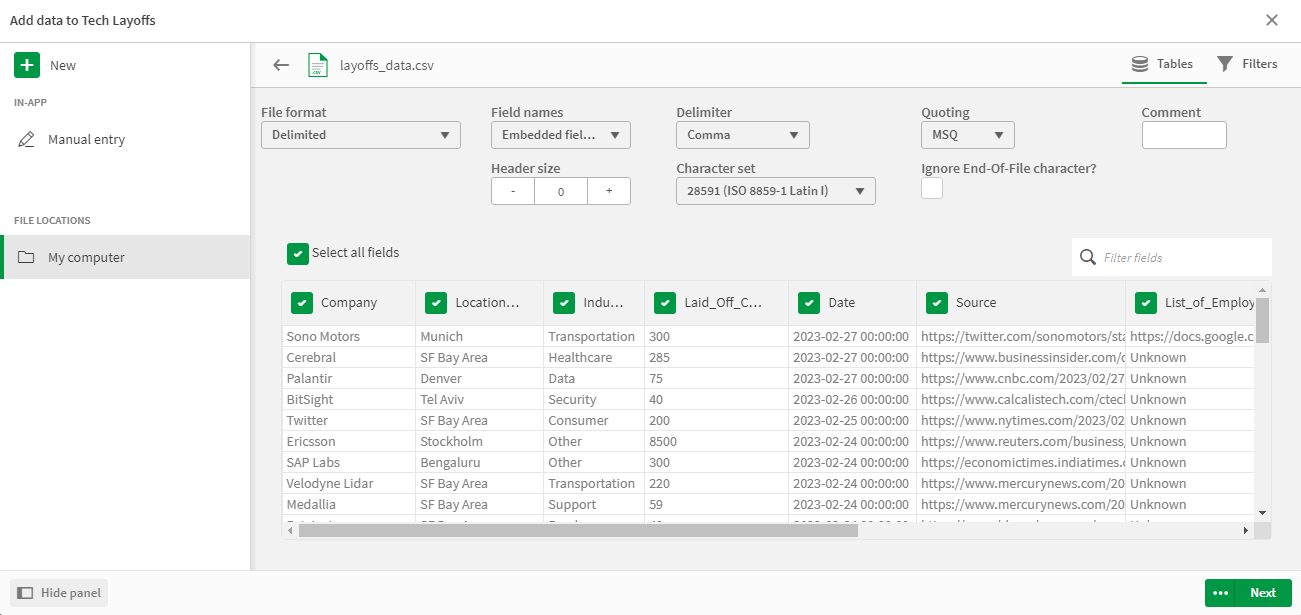The height and width of the screenshot is (615, 1301).
Task: Click the back arrow above the data preview
Action: tap(281, 62)
